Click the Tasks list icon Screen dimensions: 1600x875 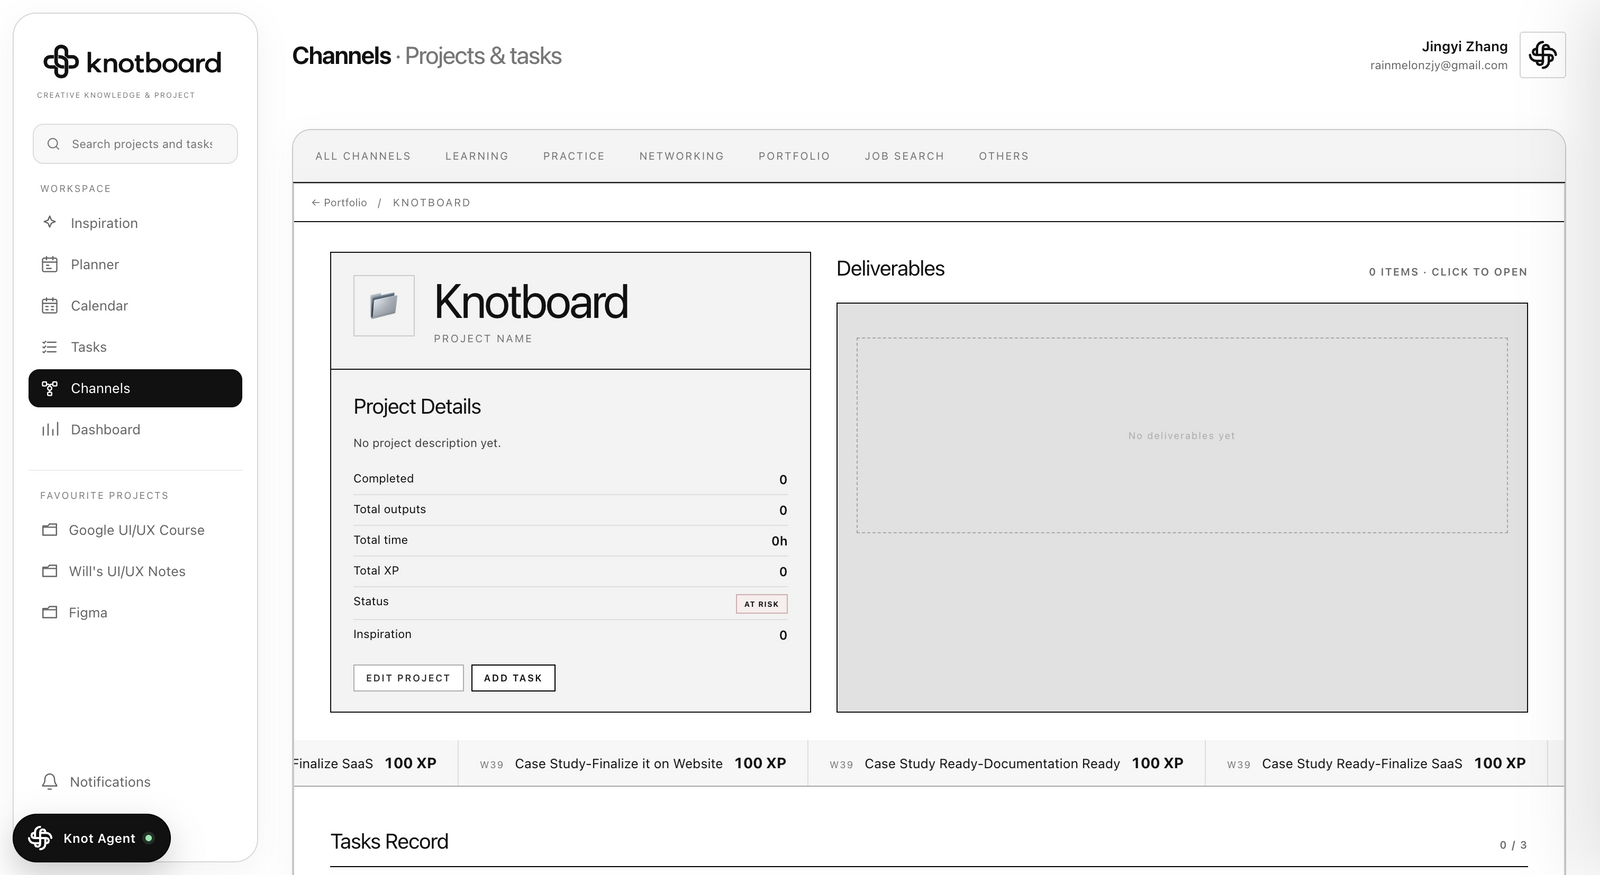[50, 347]
